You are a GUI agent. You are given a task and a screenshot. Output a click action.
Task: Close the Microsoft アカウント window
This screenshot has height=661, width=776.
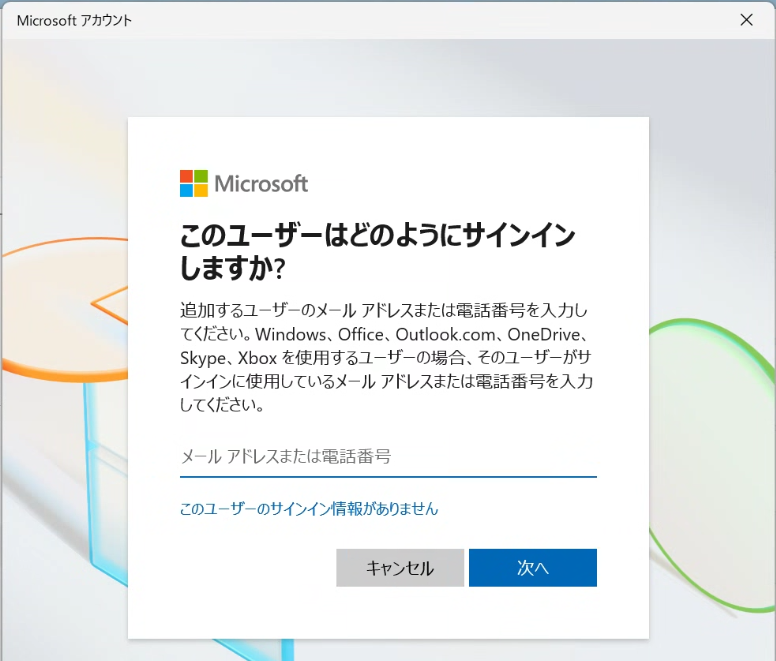(x=746, y=20)
